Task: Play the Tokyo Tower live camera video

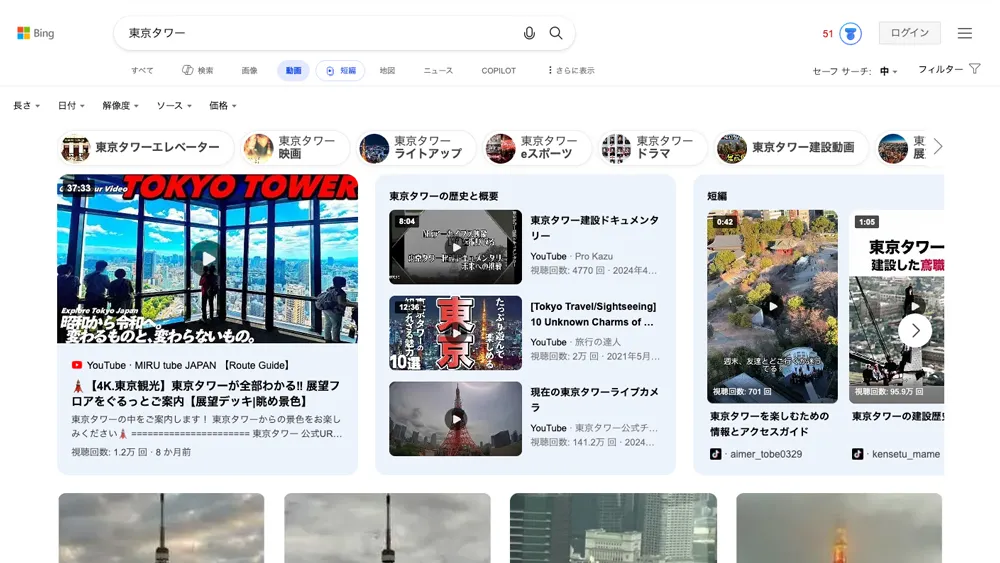Action: point(455,419)
